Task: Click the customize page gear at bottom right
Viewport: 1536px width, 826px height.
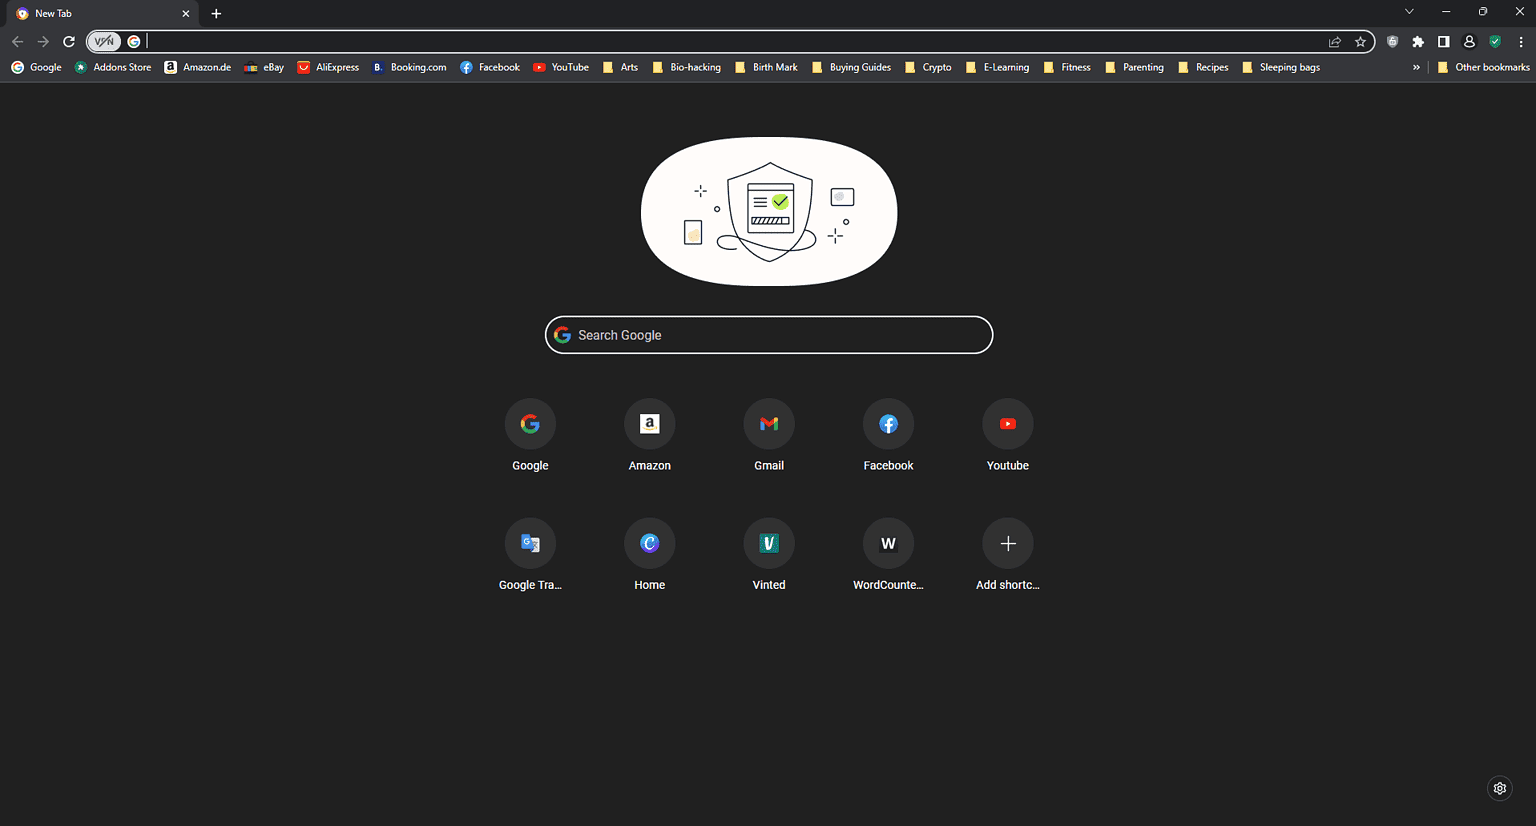Action: pos(1499,788)
